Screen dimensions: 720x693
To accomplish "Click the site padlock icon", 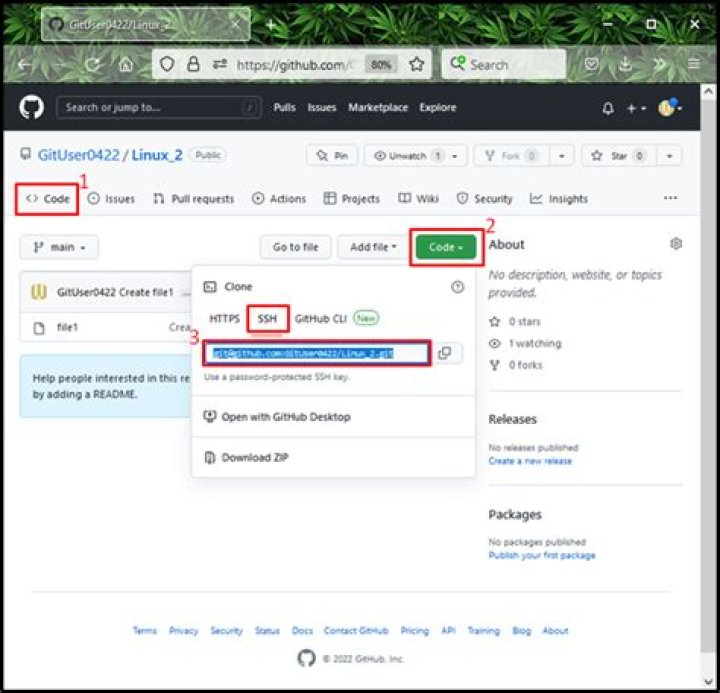I will click(x=193, y=64).
